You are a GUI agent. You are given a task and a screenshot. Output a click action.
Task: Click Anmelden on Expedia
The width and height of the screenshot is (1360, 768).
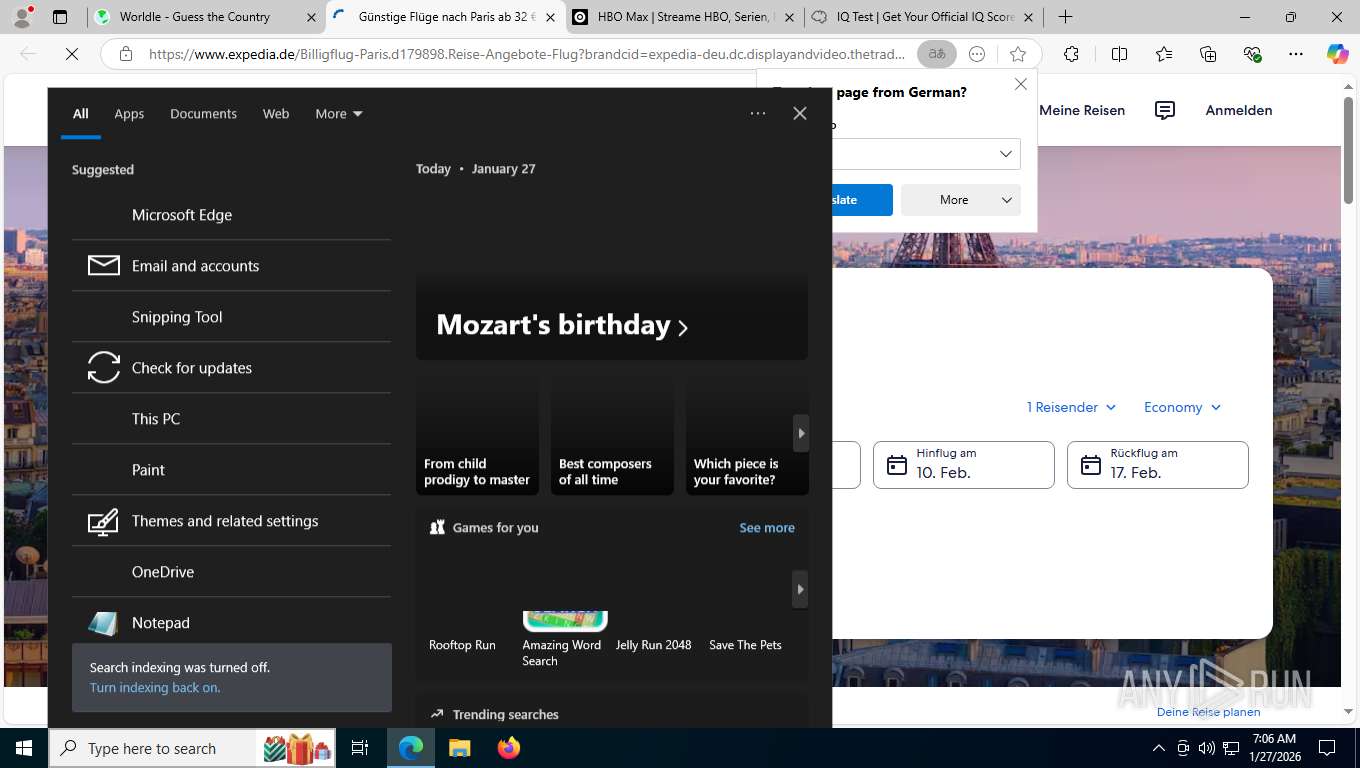[x=1239, y=111]
